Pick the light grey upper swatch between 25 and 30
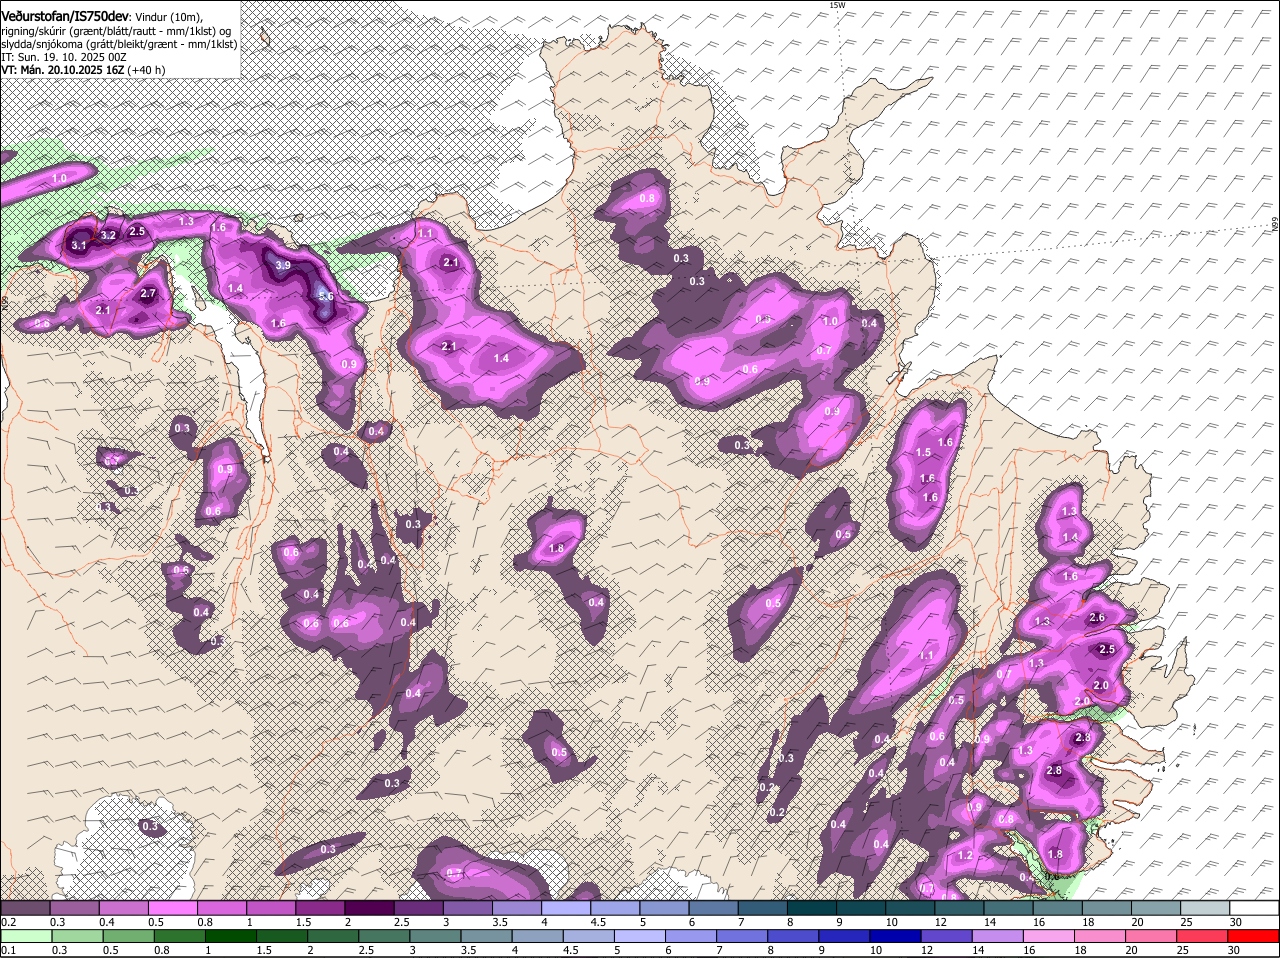This screenshot has width=1280, height=958. click(1206, 908)
